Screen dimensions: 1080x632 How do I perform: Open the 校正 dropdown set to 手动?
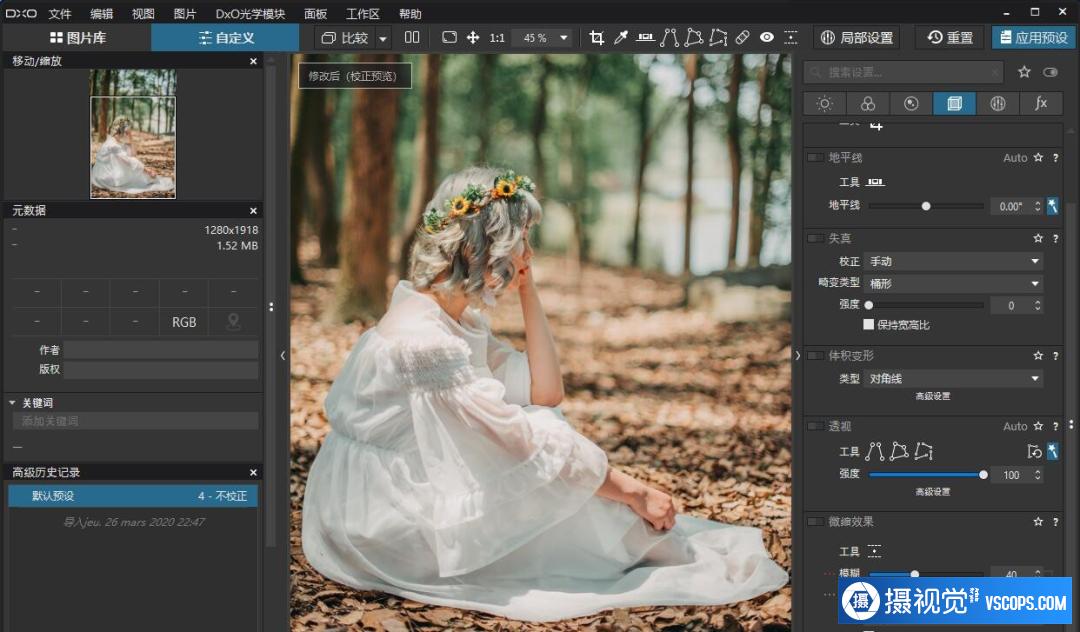(x=953, y=262)
